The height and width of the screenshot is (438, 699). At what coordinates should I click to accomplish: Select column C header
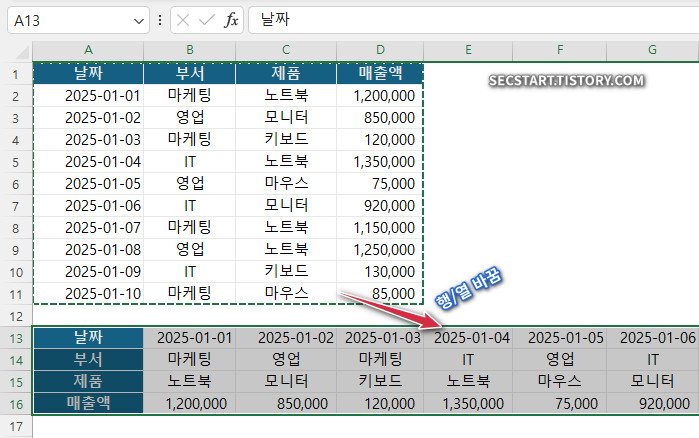click(x=286, y=50)
